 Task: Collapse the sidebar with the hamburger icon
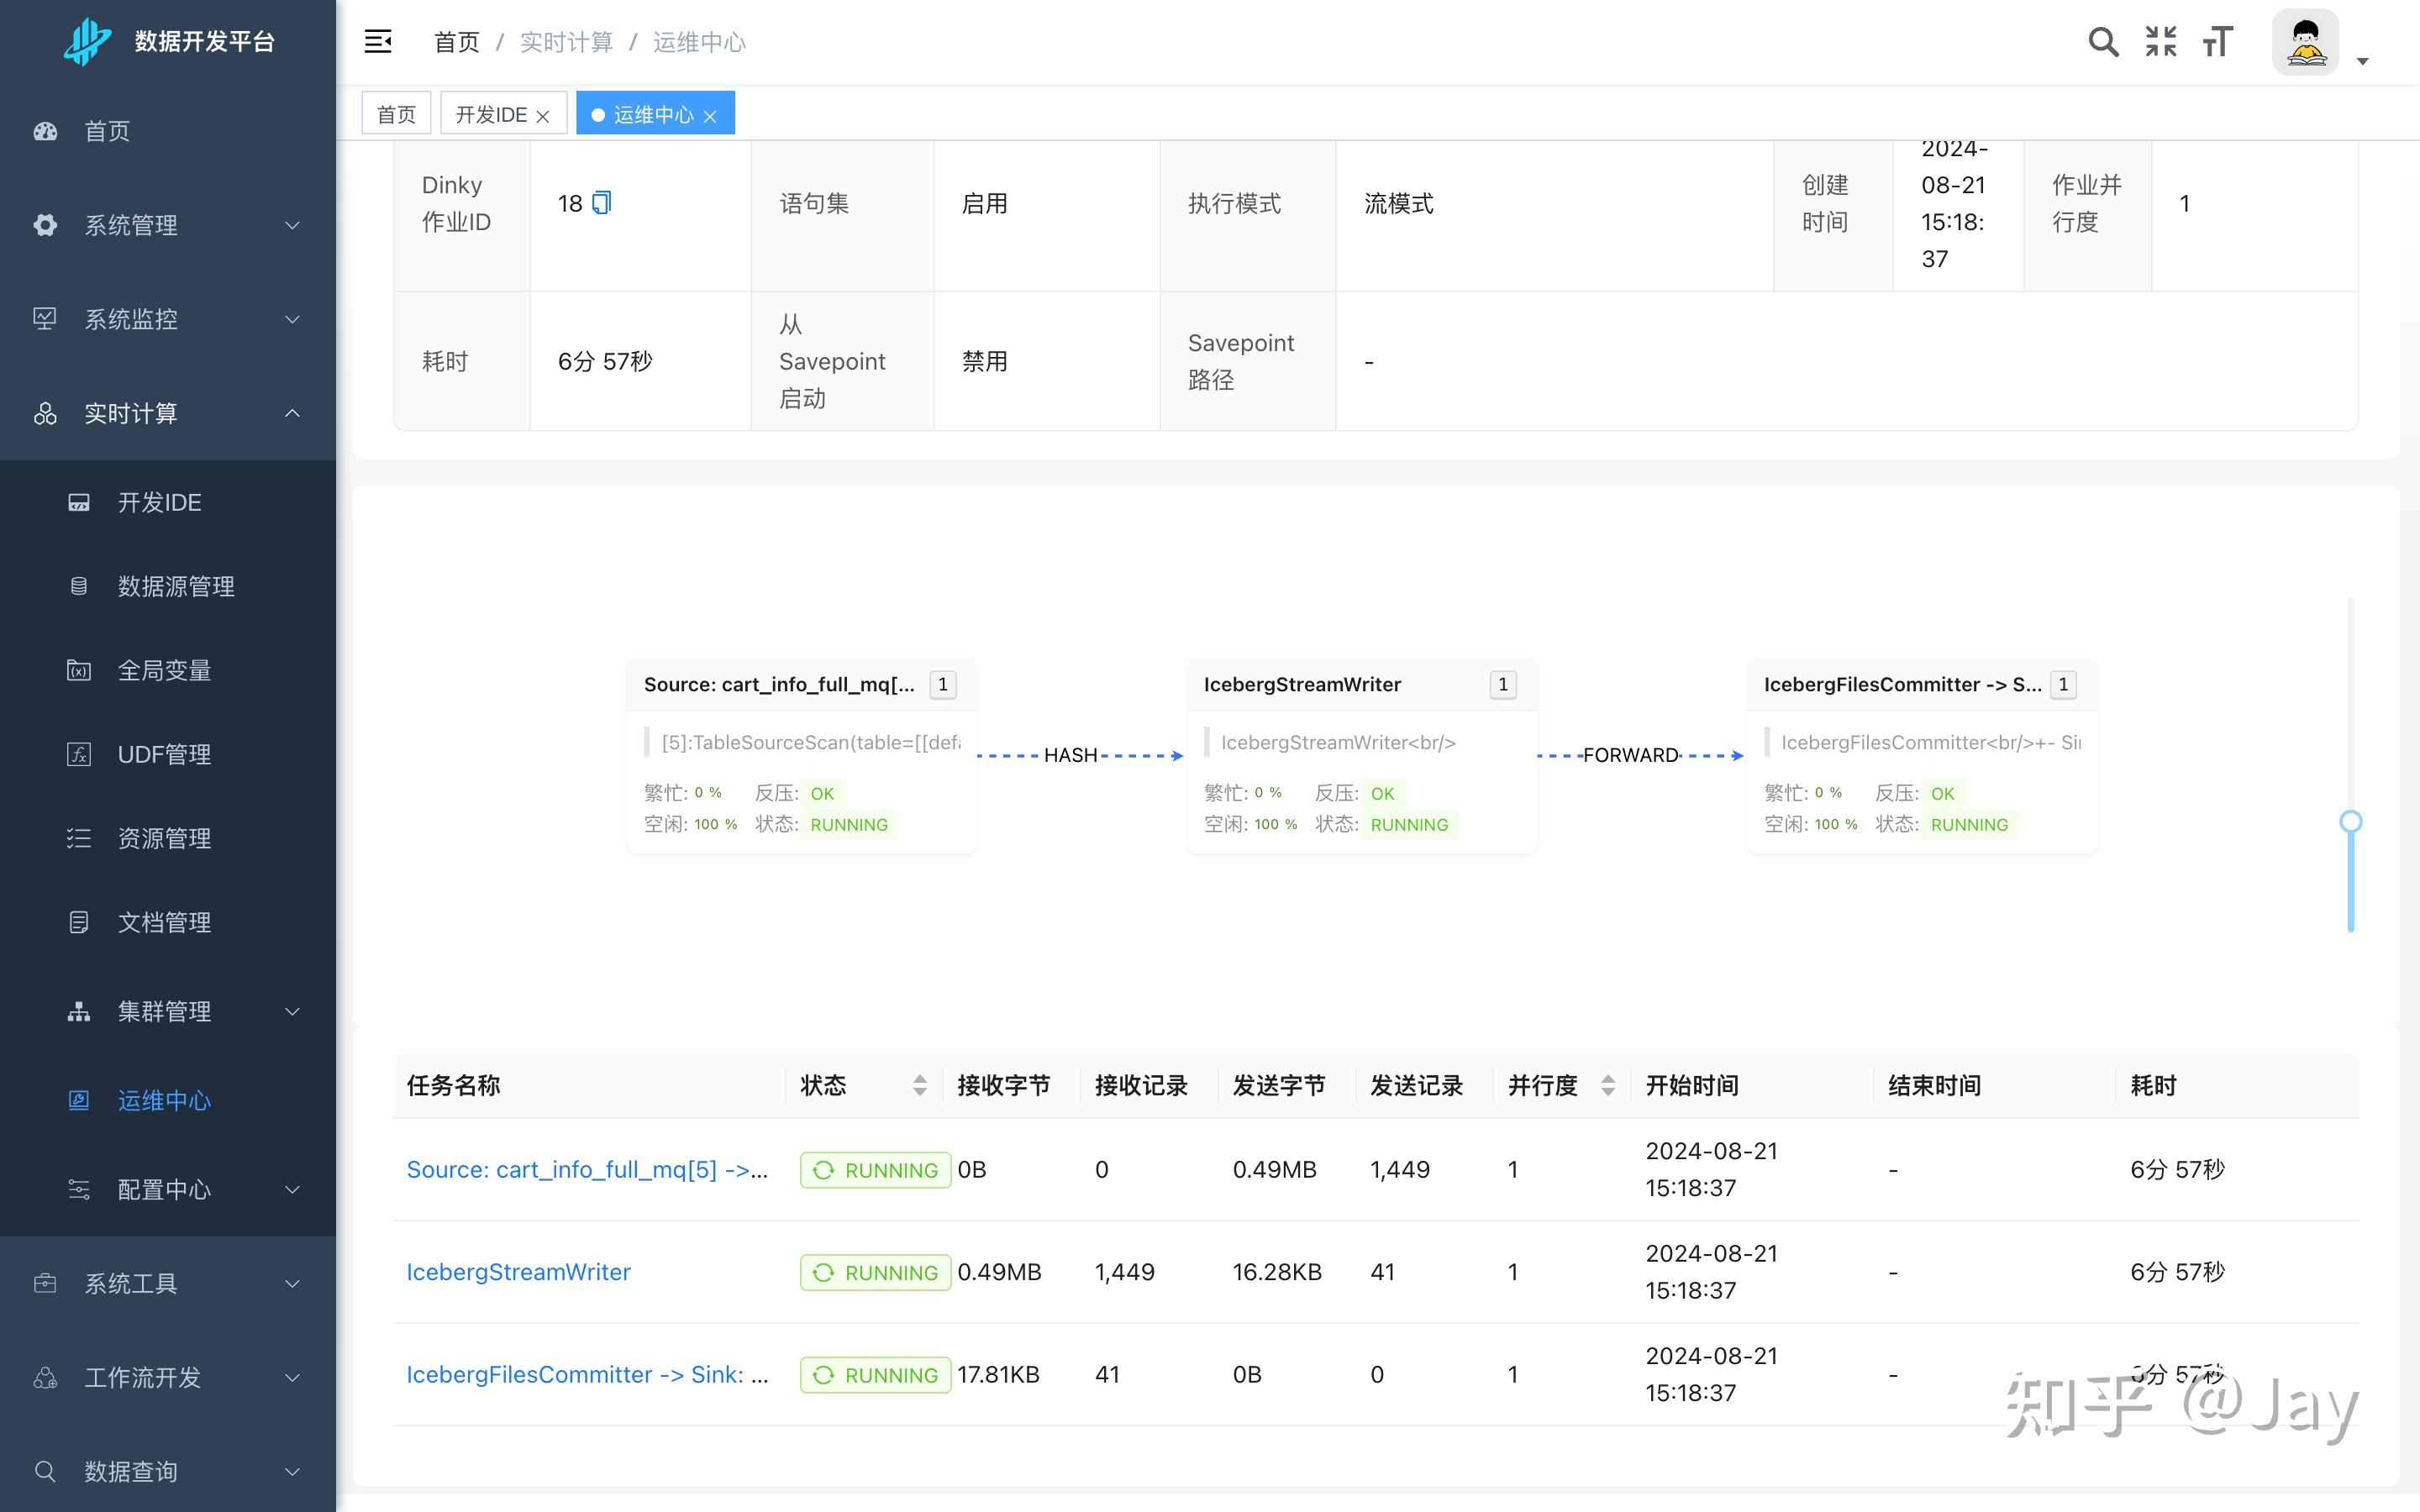point(378,41)
